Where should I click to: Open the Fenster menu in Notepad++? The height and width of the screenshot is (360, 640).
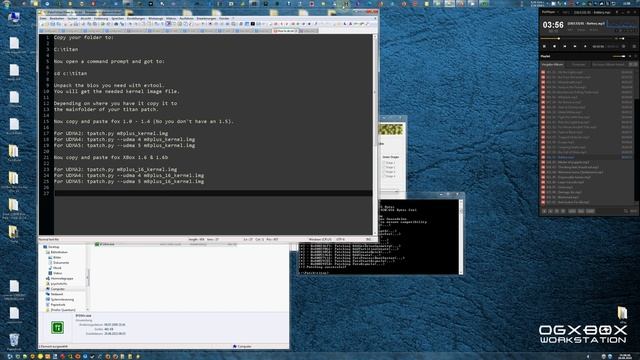pos(224,18)
